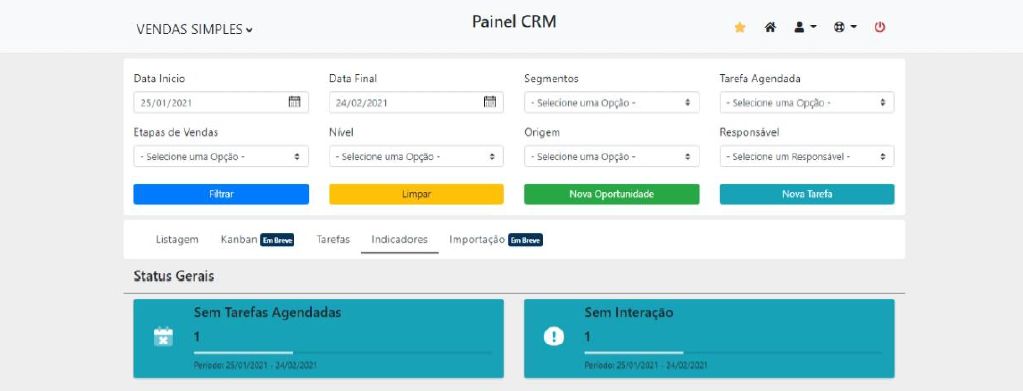Click the red power logout icon
This screenshot has height=391, width=1023.
tap(879, 27)
